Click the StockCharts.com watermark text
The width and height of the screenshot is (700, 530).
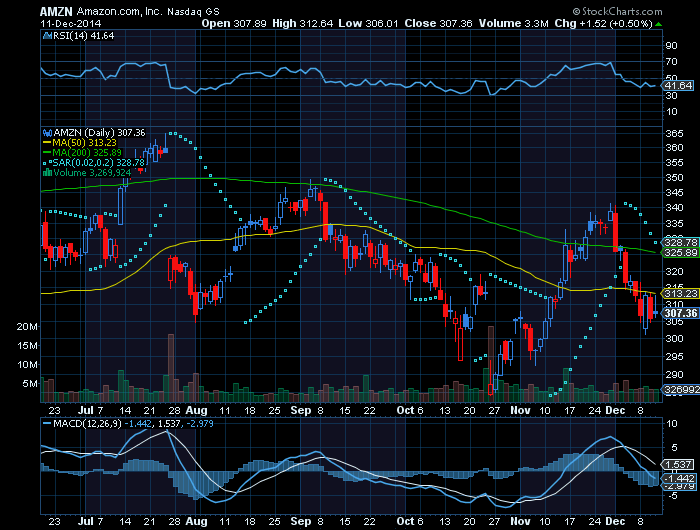pyautogui.click(x=618, y=12)
